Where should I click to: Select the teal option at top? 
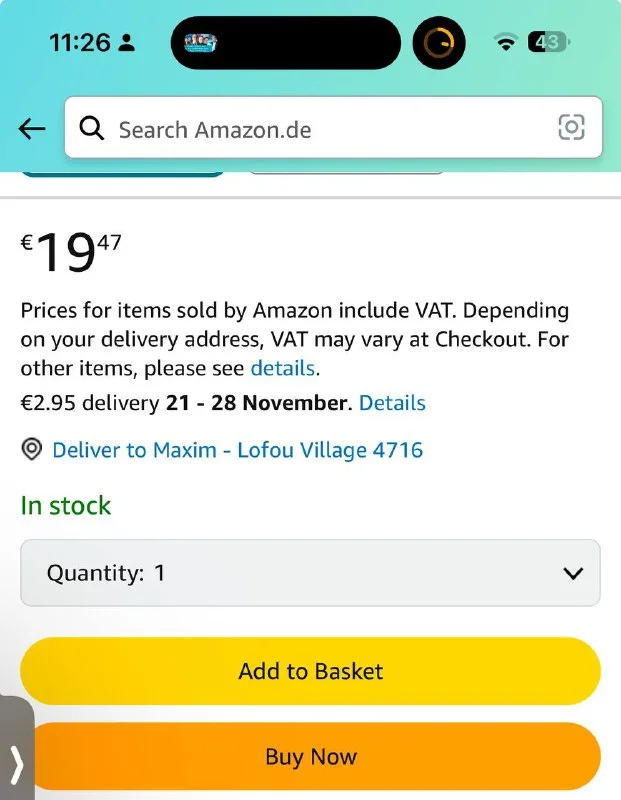click(122, 172)
